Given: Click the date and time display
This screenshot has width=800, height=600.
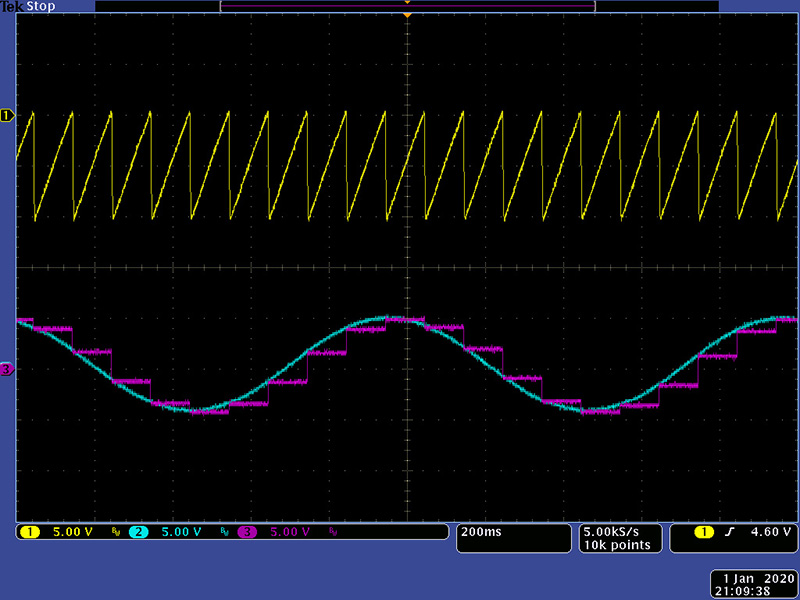Looking at the screenshot, I should [x=754, y=584].
